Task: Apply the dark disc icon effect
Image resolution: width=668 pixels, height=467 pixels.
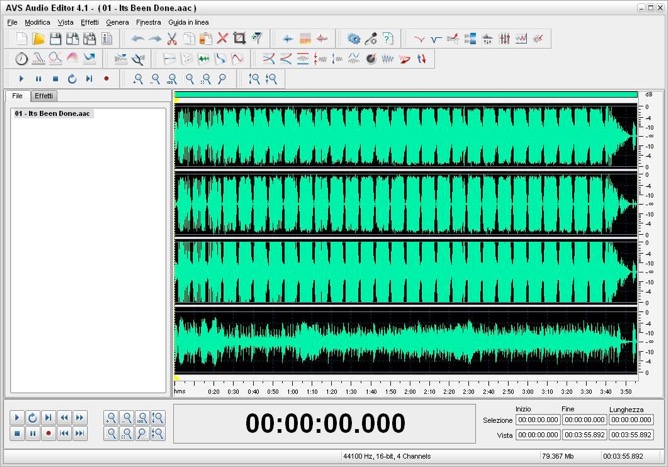Action: [x=371, y=59]
